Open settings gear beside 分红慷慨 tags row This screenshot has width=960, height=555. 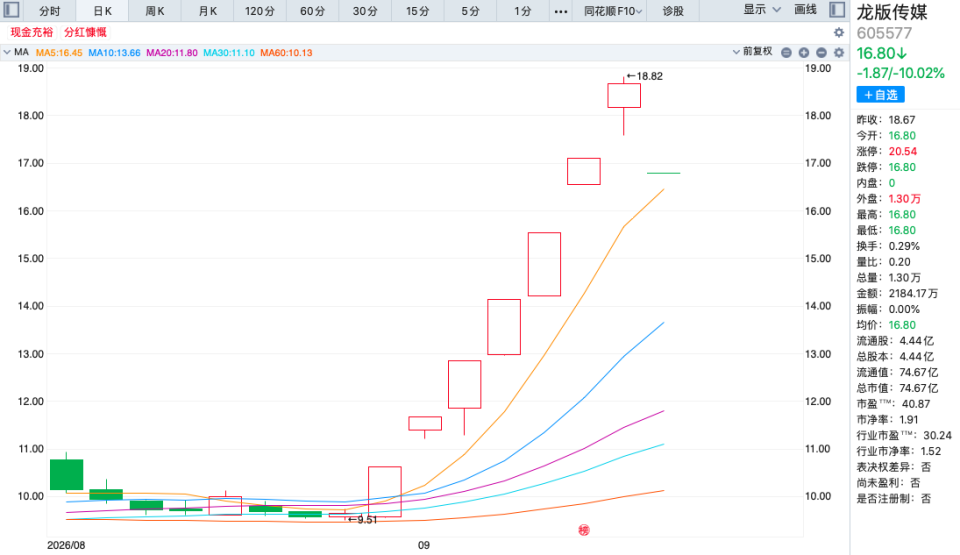[839, 32]
